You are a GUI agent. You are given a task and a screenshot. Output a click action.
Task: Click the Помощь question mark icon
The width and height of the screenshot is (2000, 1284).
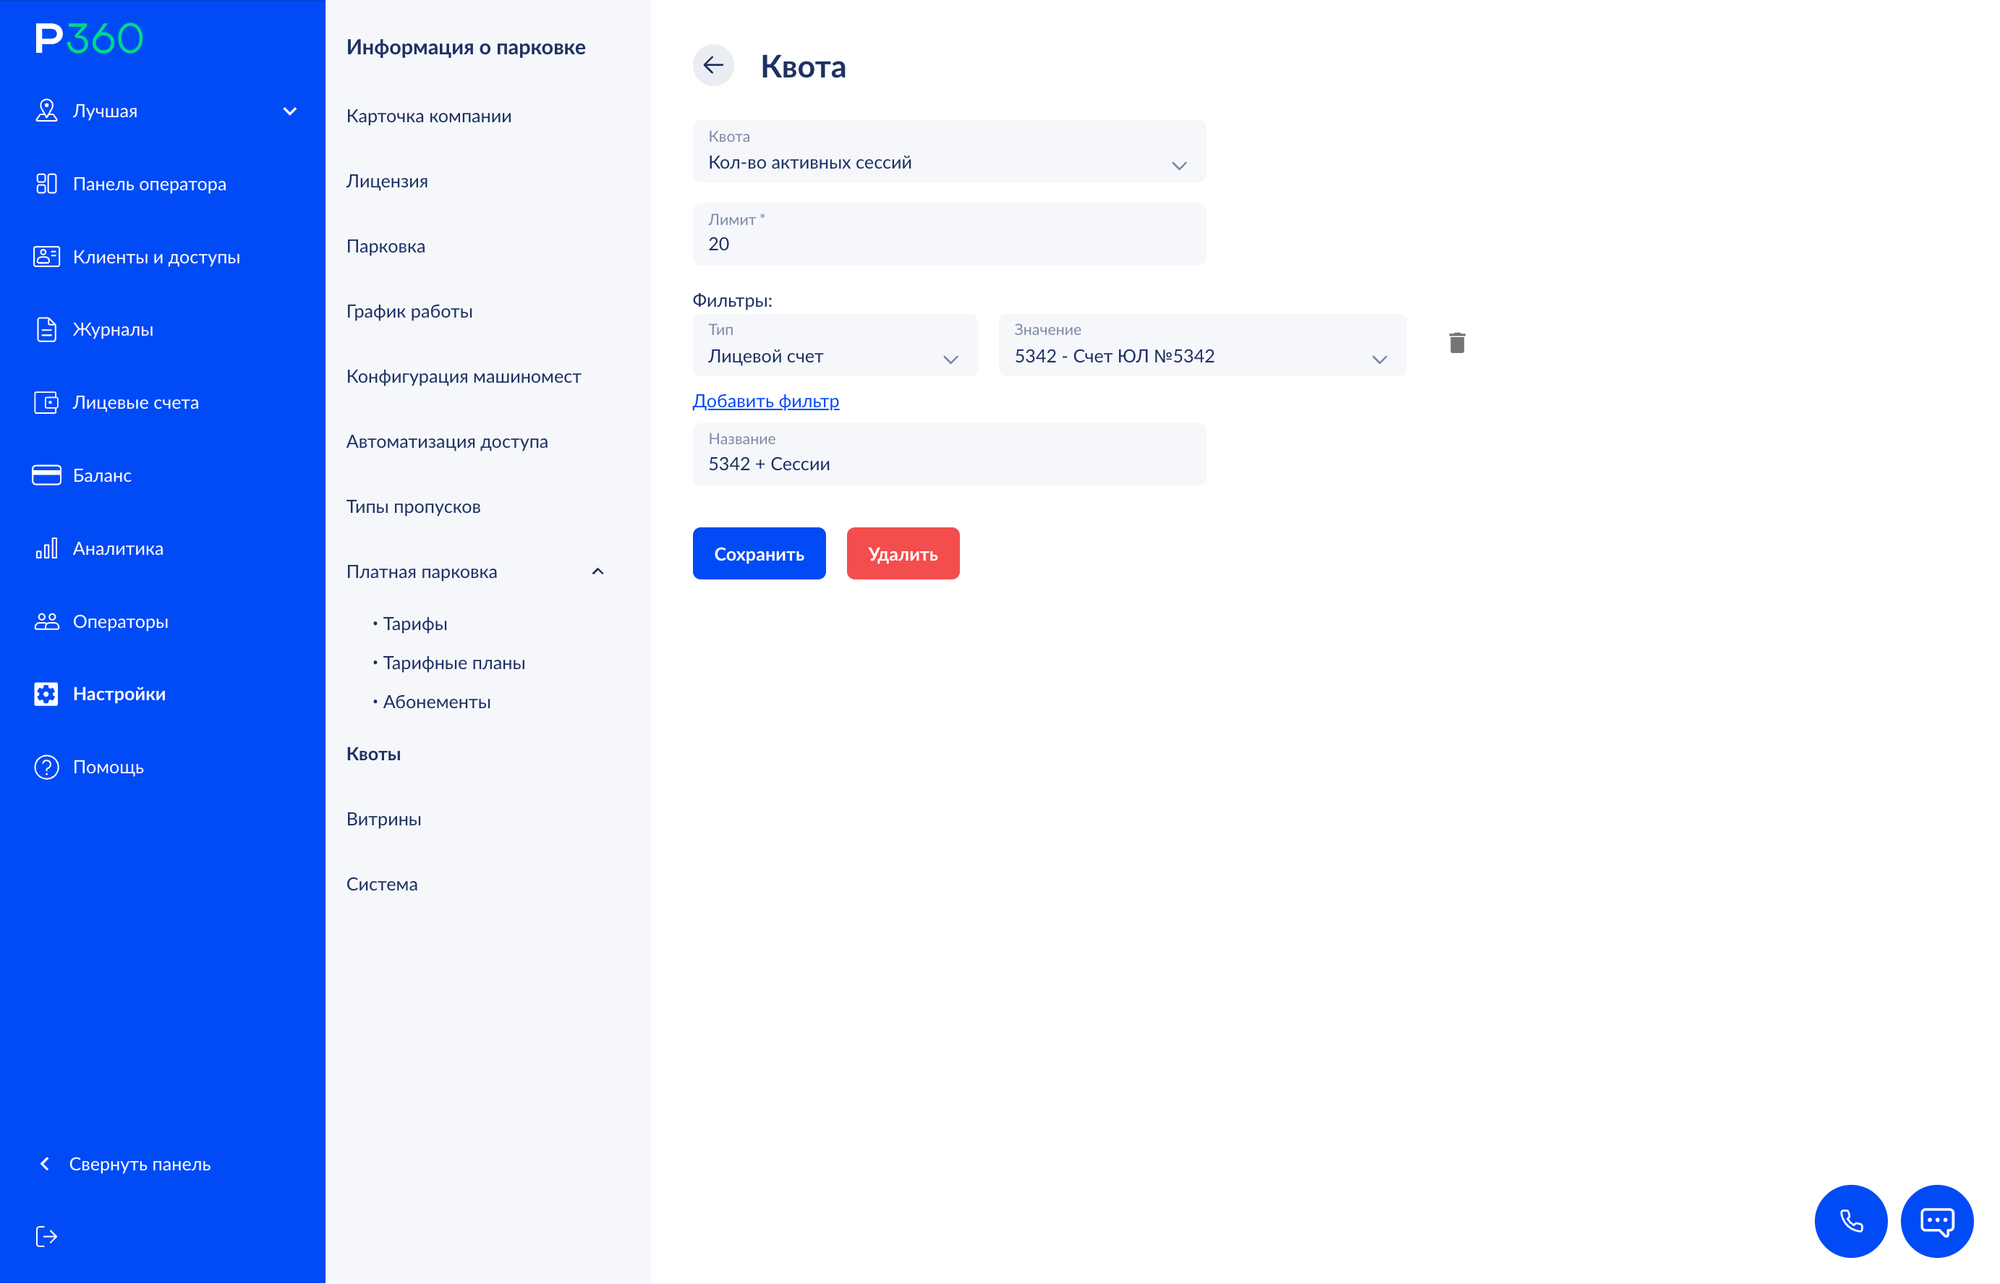tap(46, 767)
